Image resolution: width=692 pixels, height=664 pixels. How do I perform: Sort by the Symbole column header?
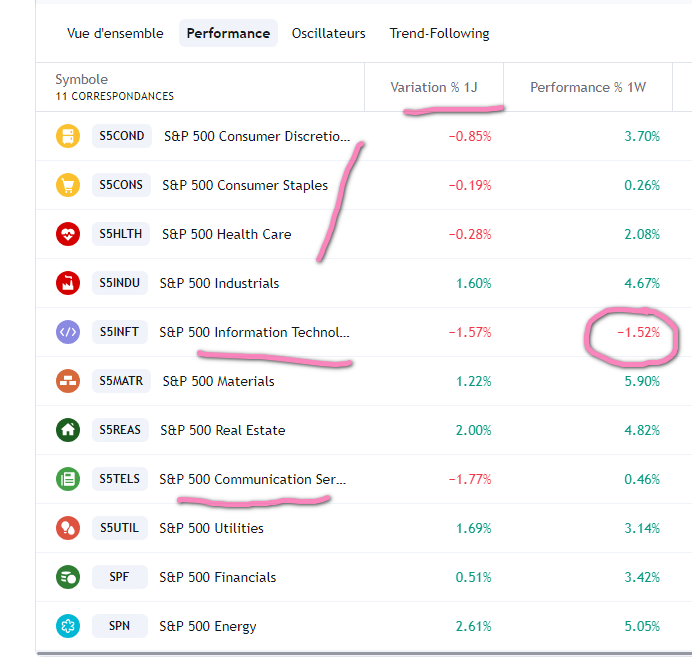pos(82,79)
